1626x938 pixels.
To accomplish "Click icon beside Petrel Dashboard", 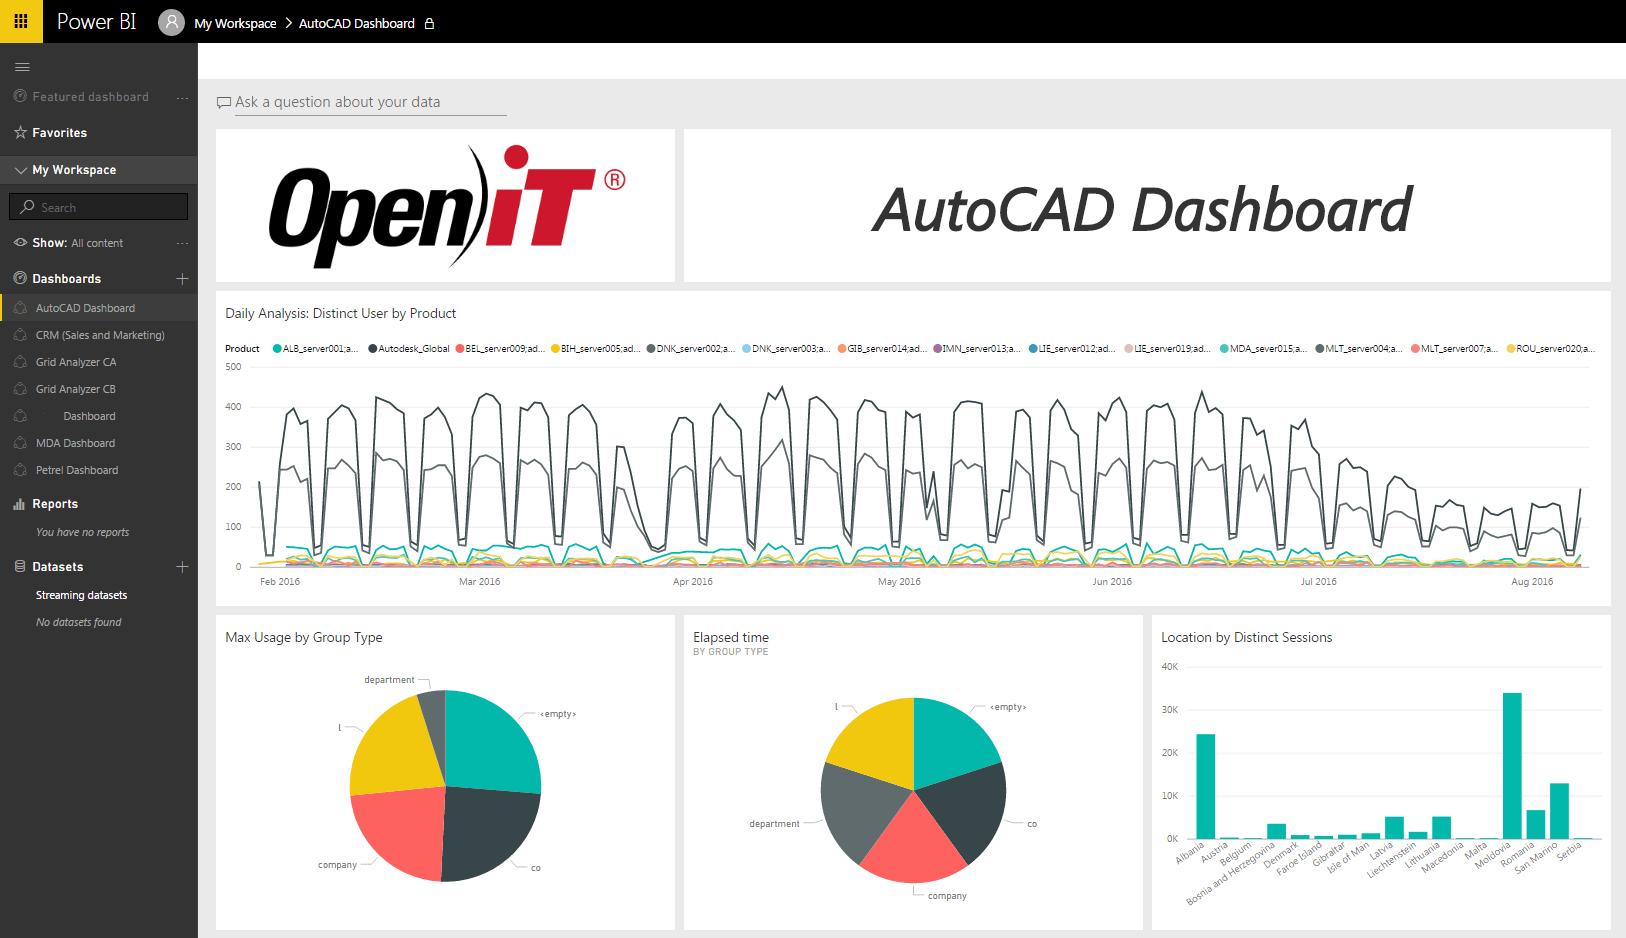I will pos(20,470).
